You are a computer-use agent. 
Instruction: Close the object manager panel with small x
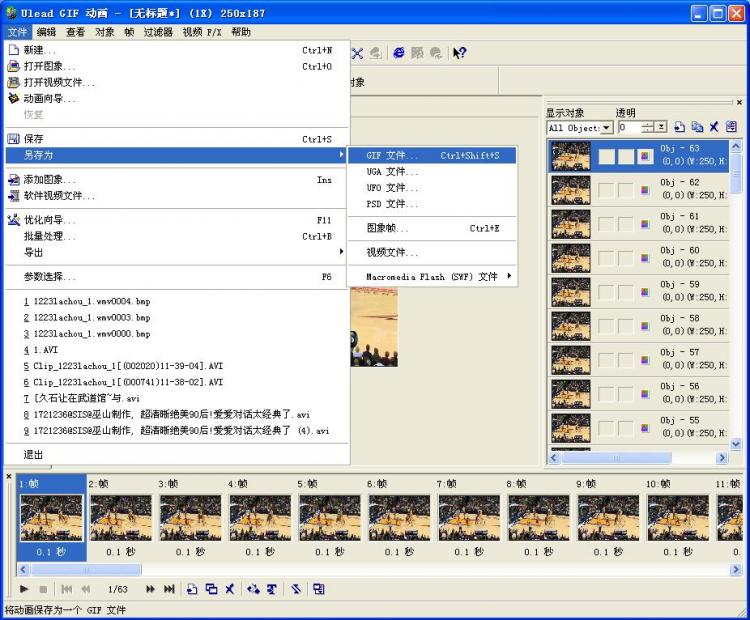coord(739,102)
